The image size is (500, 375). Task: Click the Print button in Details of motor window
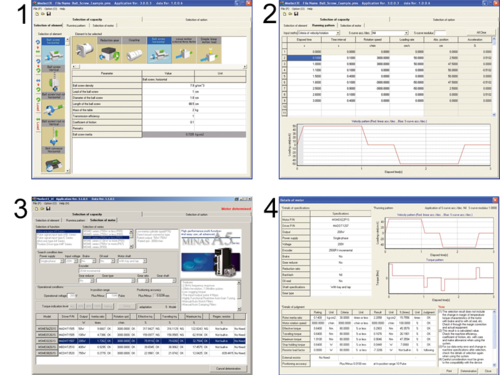tap(449, 371)
